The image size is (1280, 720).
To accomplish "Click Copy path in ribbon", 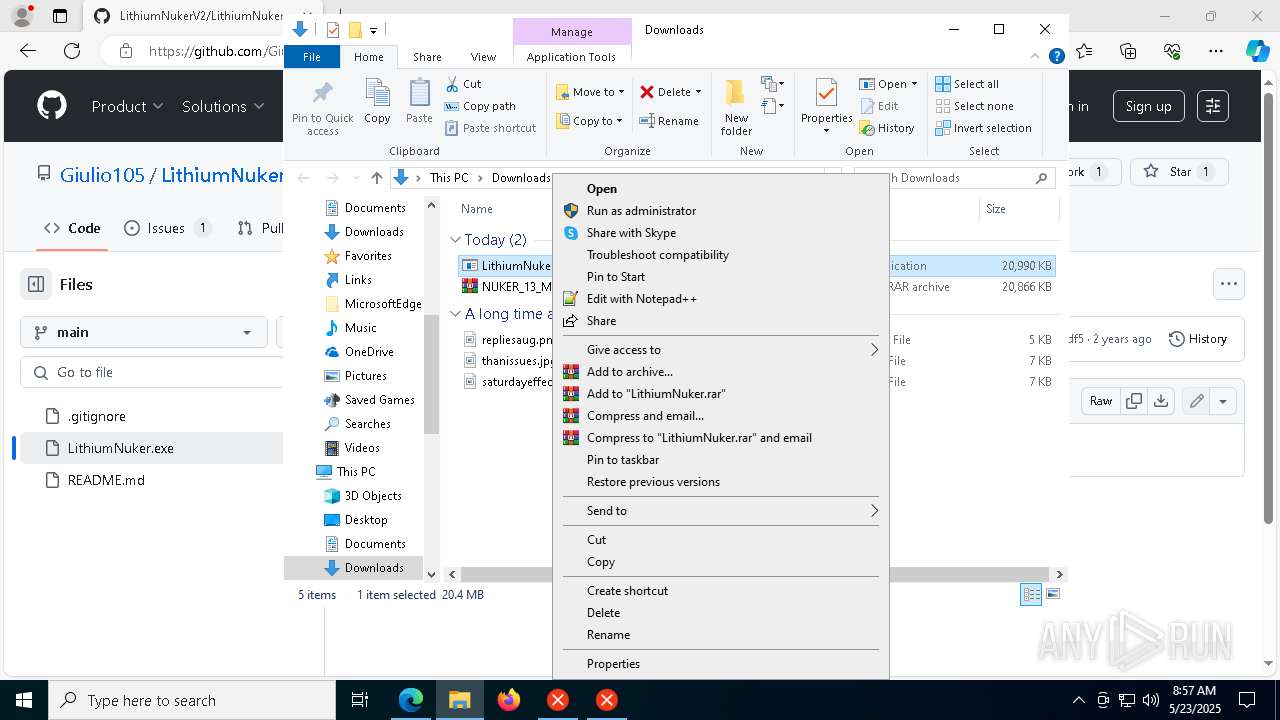I will 480,106.
